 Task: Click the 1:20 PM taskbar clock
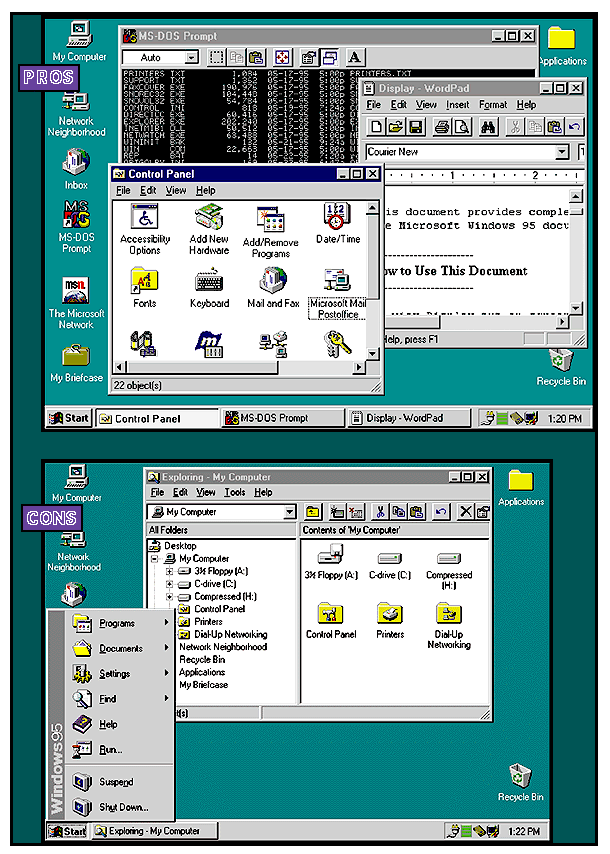pyautogui.click(x=564, y=419)
